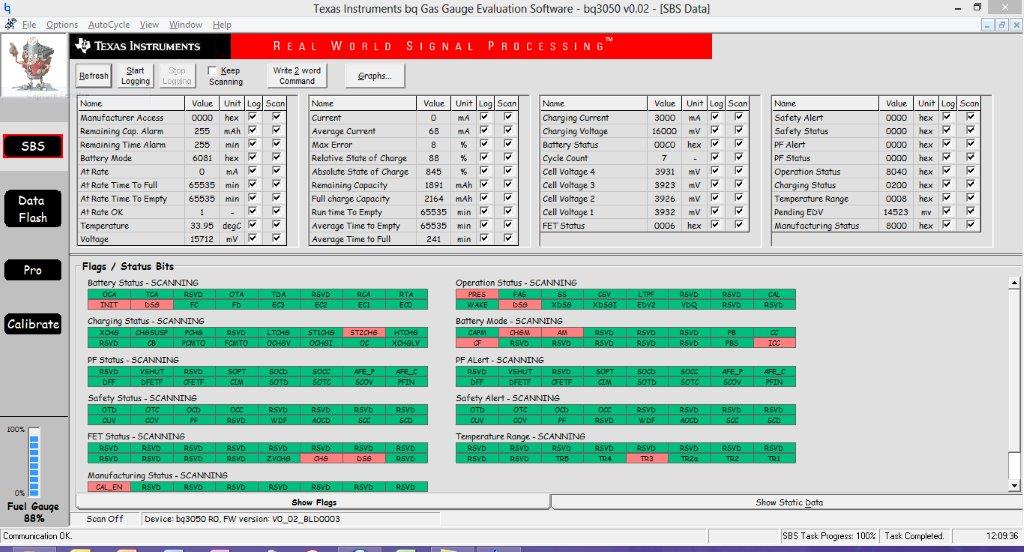The image size is (1024, 552).
Task: Toggle Scan checkbox for FET Status
Action: 739,225
